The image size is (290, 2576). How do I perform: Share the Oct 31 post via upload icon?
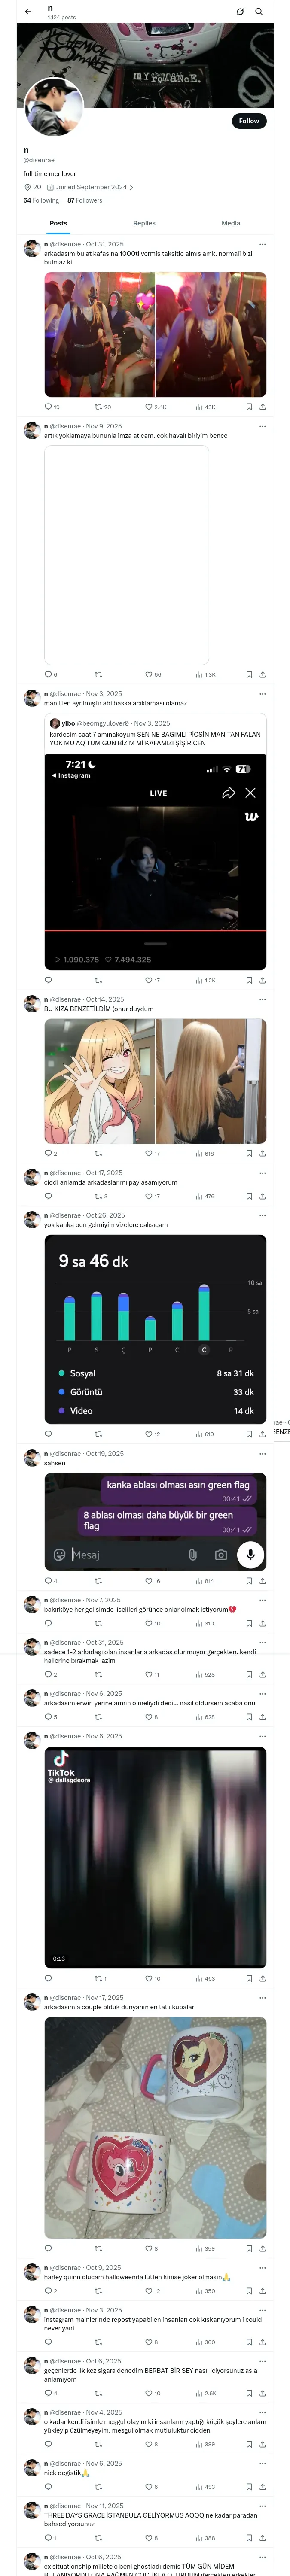(x=262, y=407)
